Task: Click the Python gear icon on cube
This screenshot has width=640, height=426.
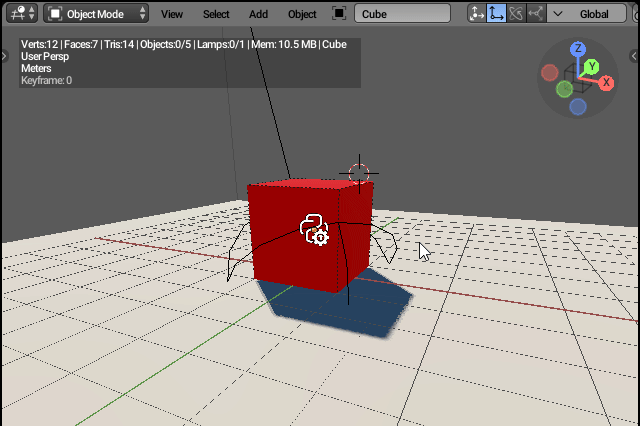Action: click(x=314, y=229)
